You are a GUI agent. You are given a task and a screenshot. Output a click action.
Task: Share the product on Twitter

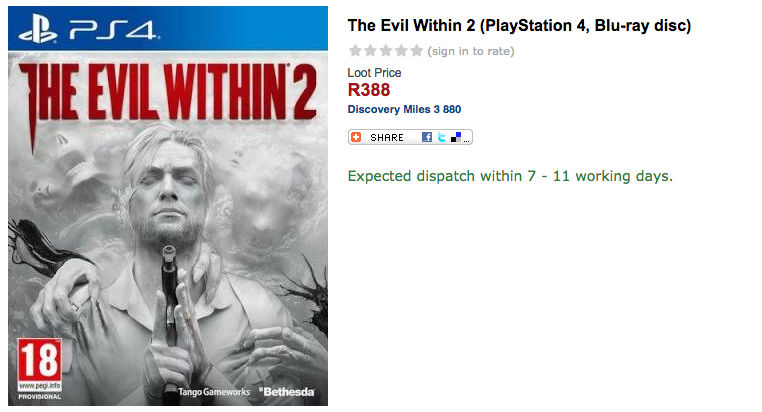(441, 137)
